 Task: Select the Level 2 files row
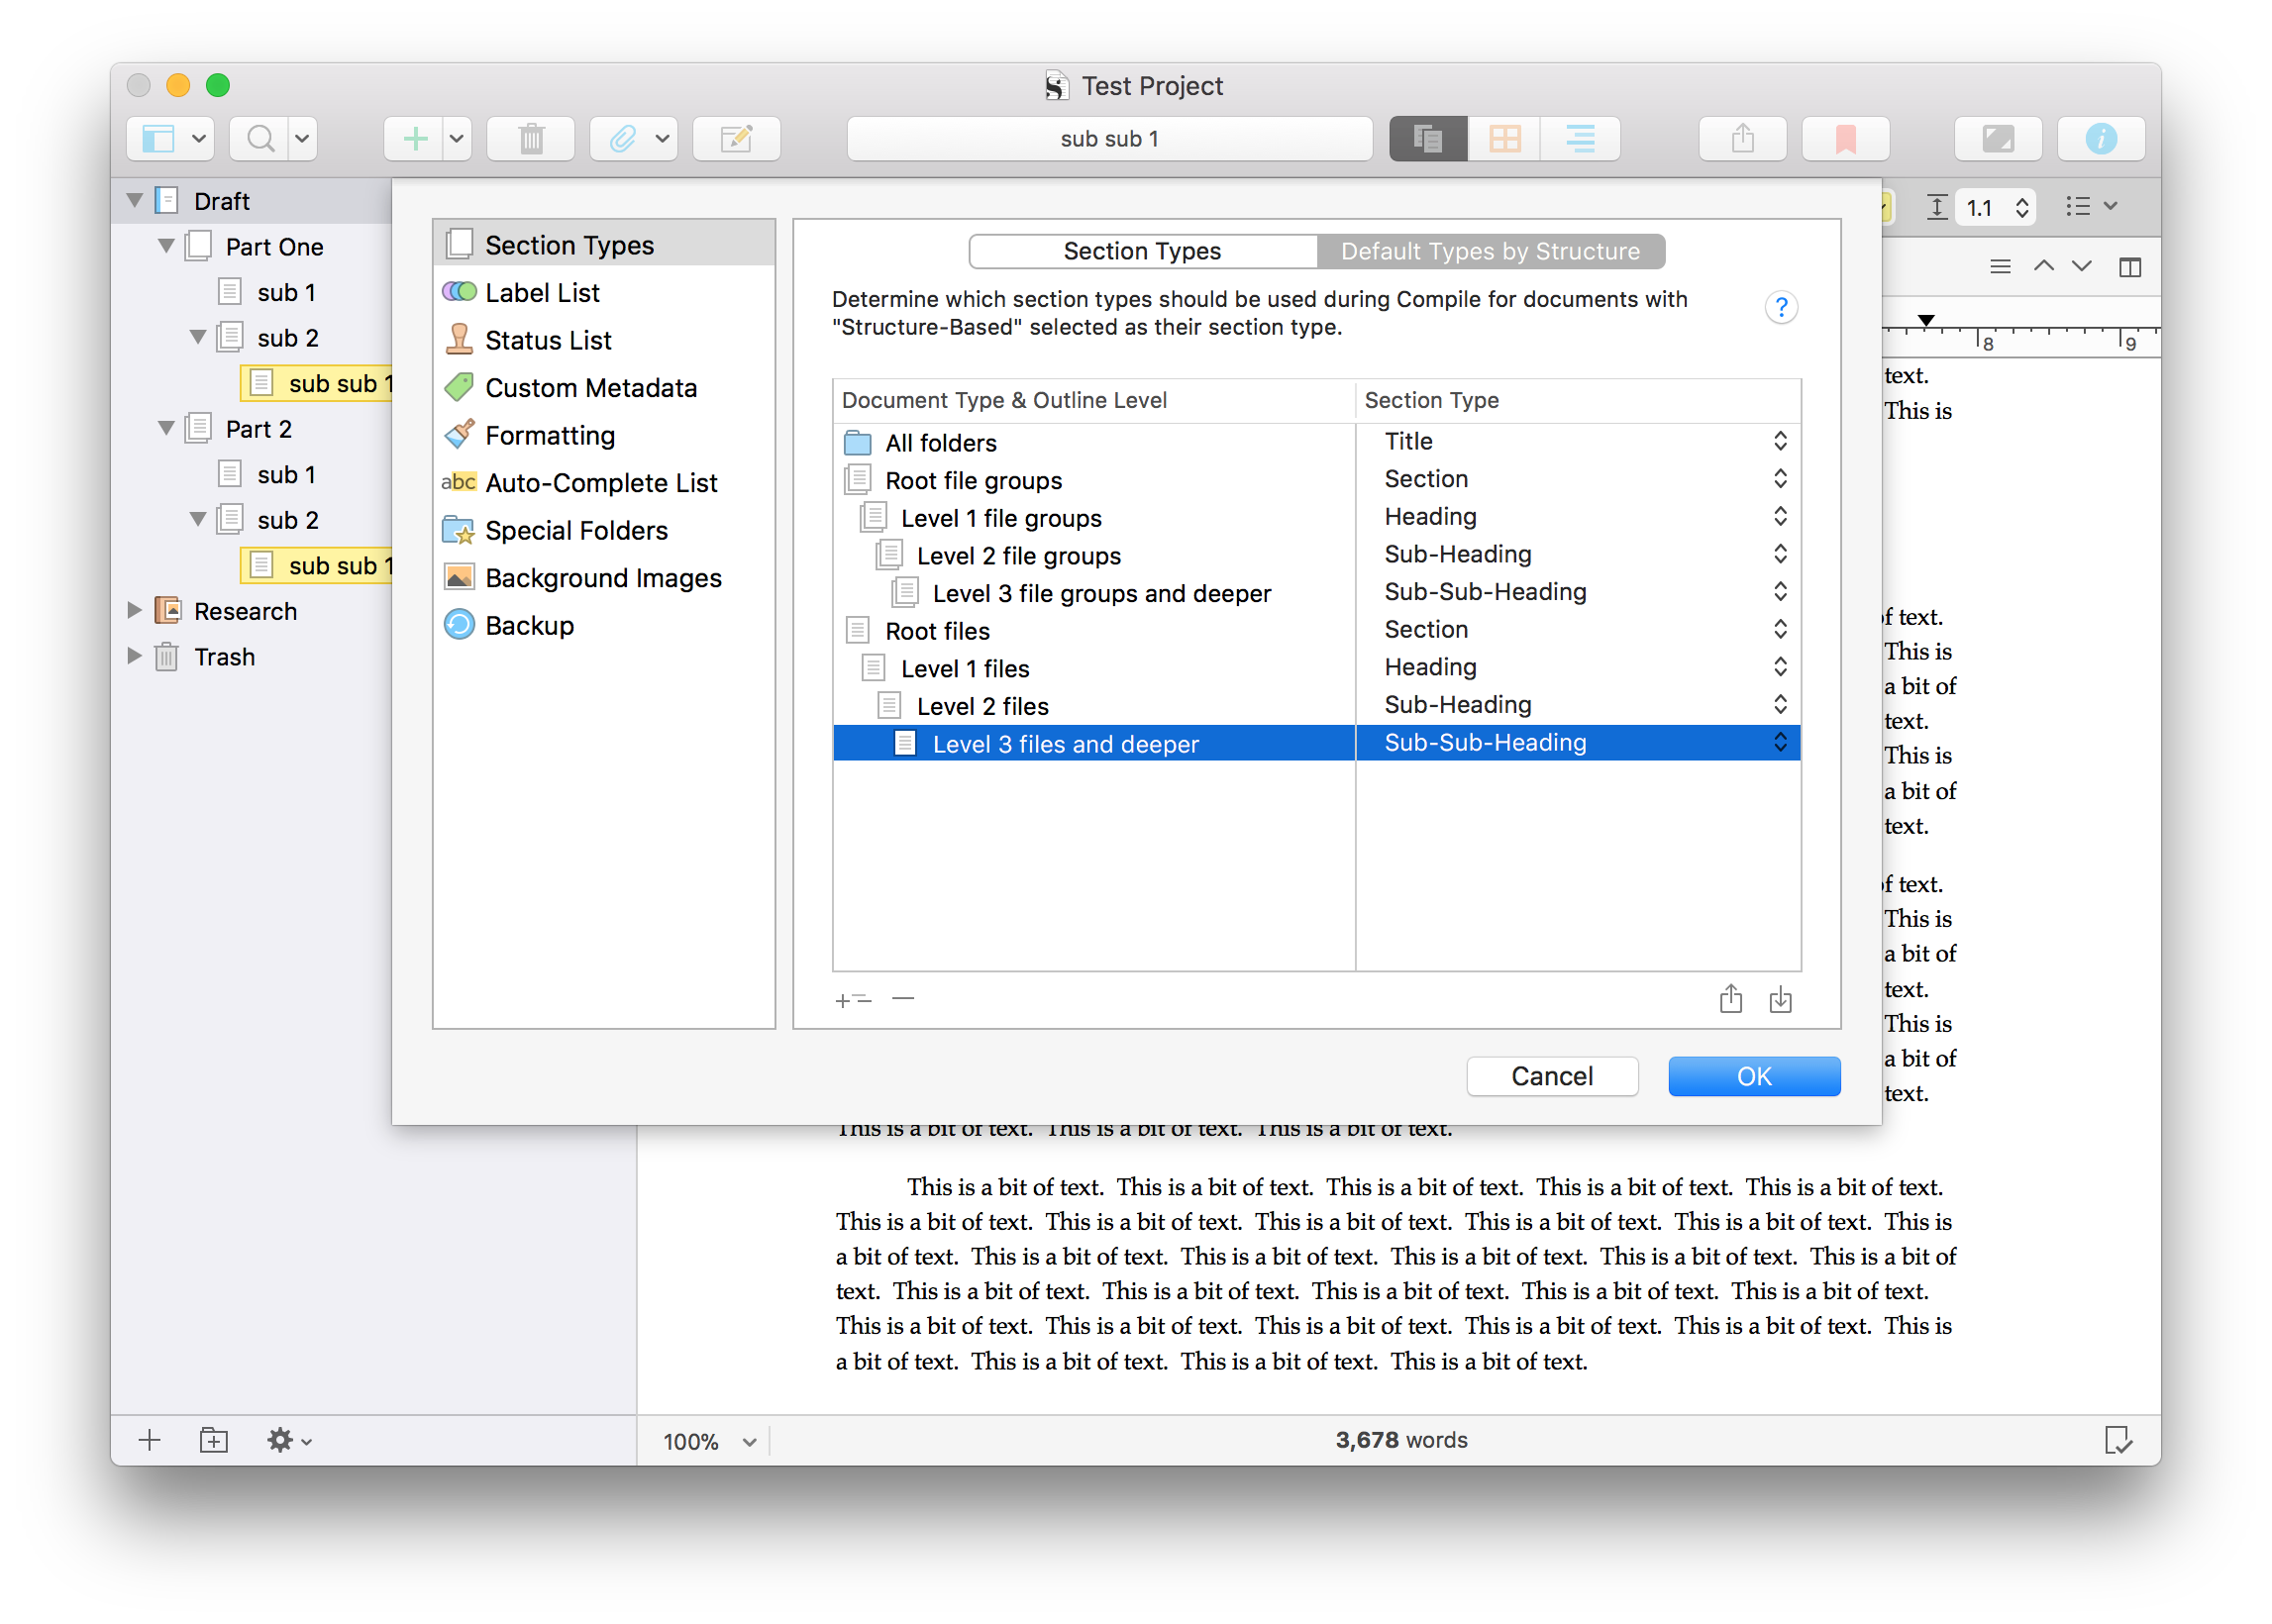click(x=982, y=706)
